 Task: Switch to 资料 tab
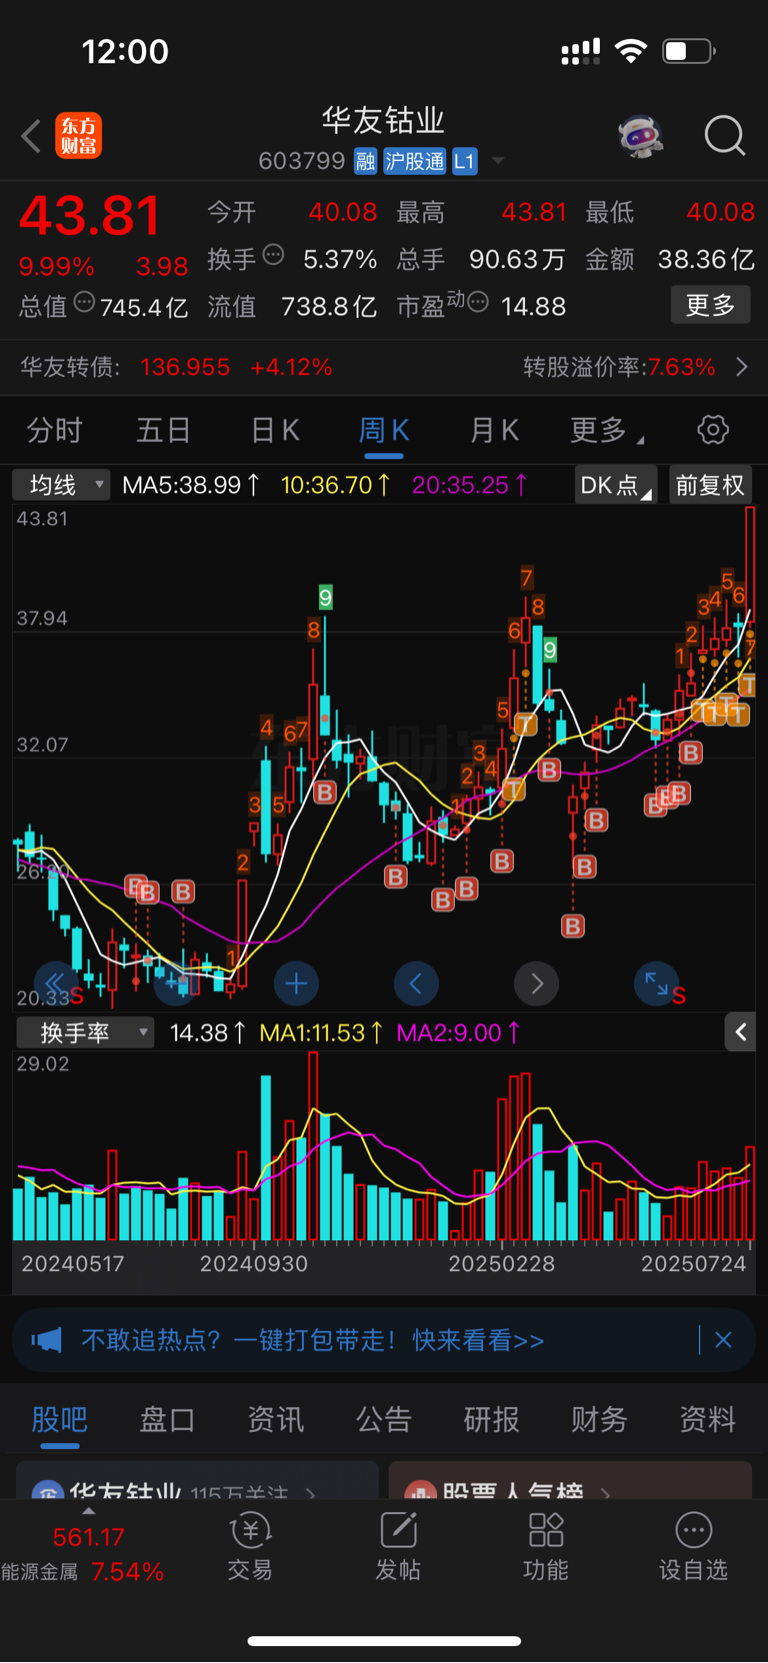pos(708,1419)
